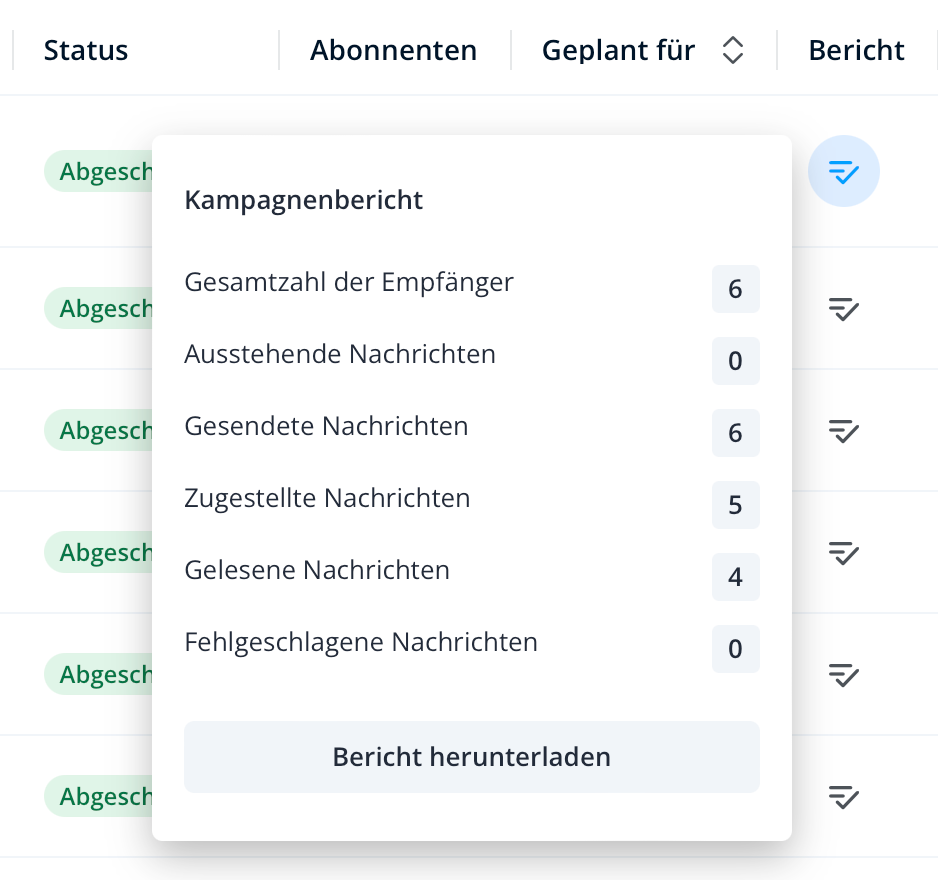Sort by Geplant für column arrows
This screenshot has width=938, height=880.
pos(733,51)
